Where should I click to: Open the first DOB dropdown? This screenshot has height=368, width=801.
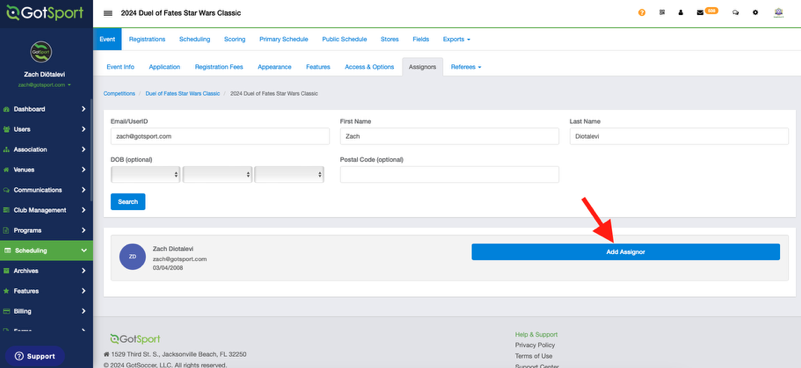coord(145,174)
